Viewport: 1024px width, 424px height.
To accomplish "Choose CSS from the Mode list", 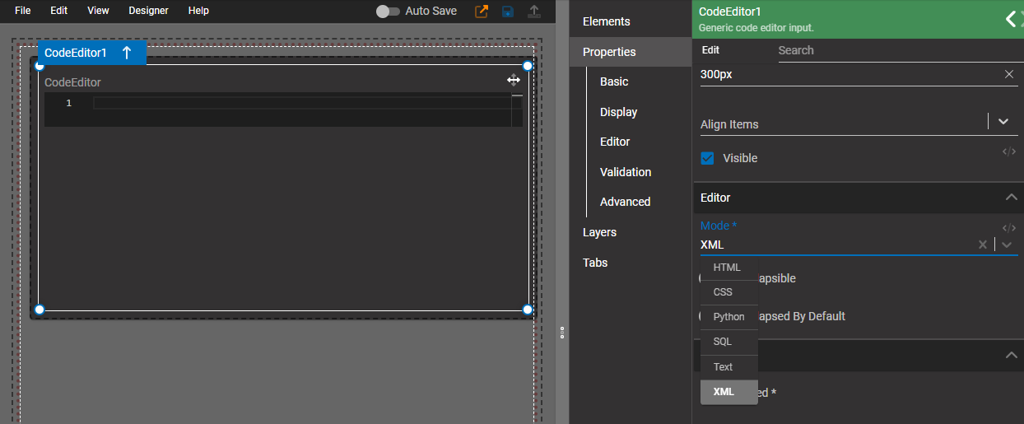I will pyautogui.click(x=729, y=292).
